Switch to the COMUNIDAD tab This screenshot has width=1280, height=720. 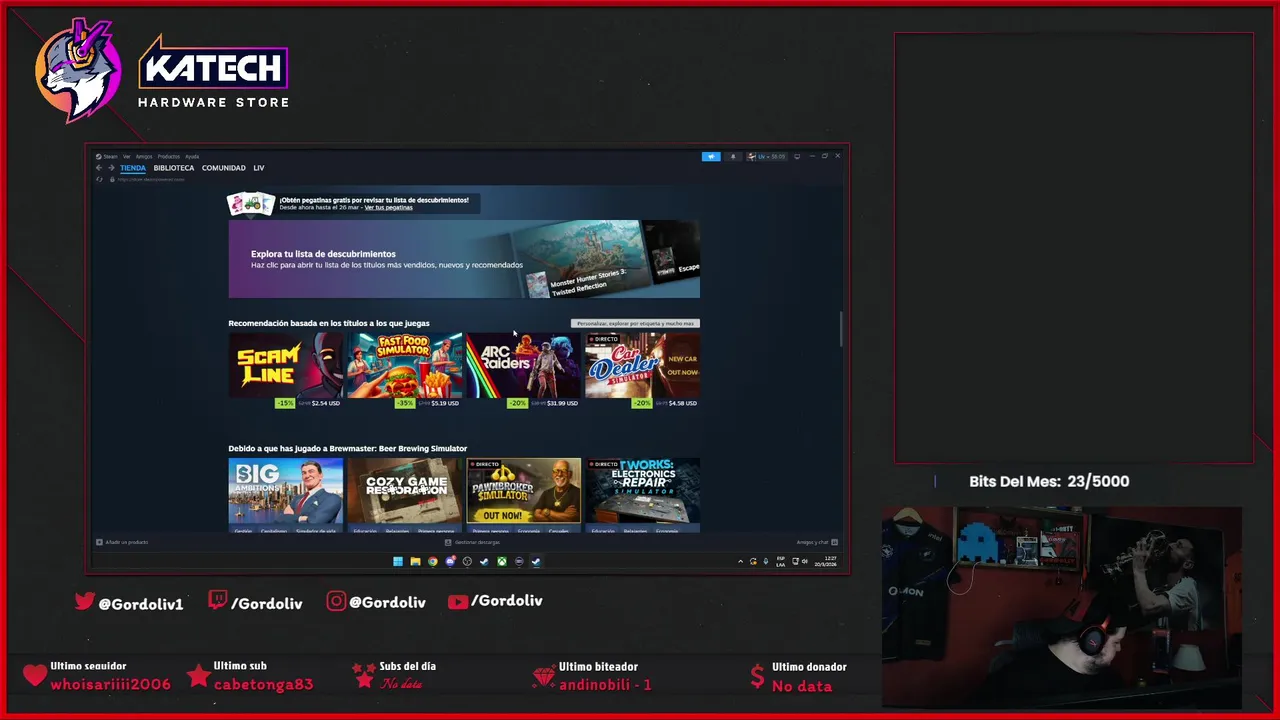[x=223, y=168]
